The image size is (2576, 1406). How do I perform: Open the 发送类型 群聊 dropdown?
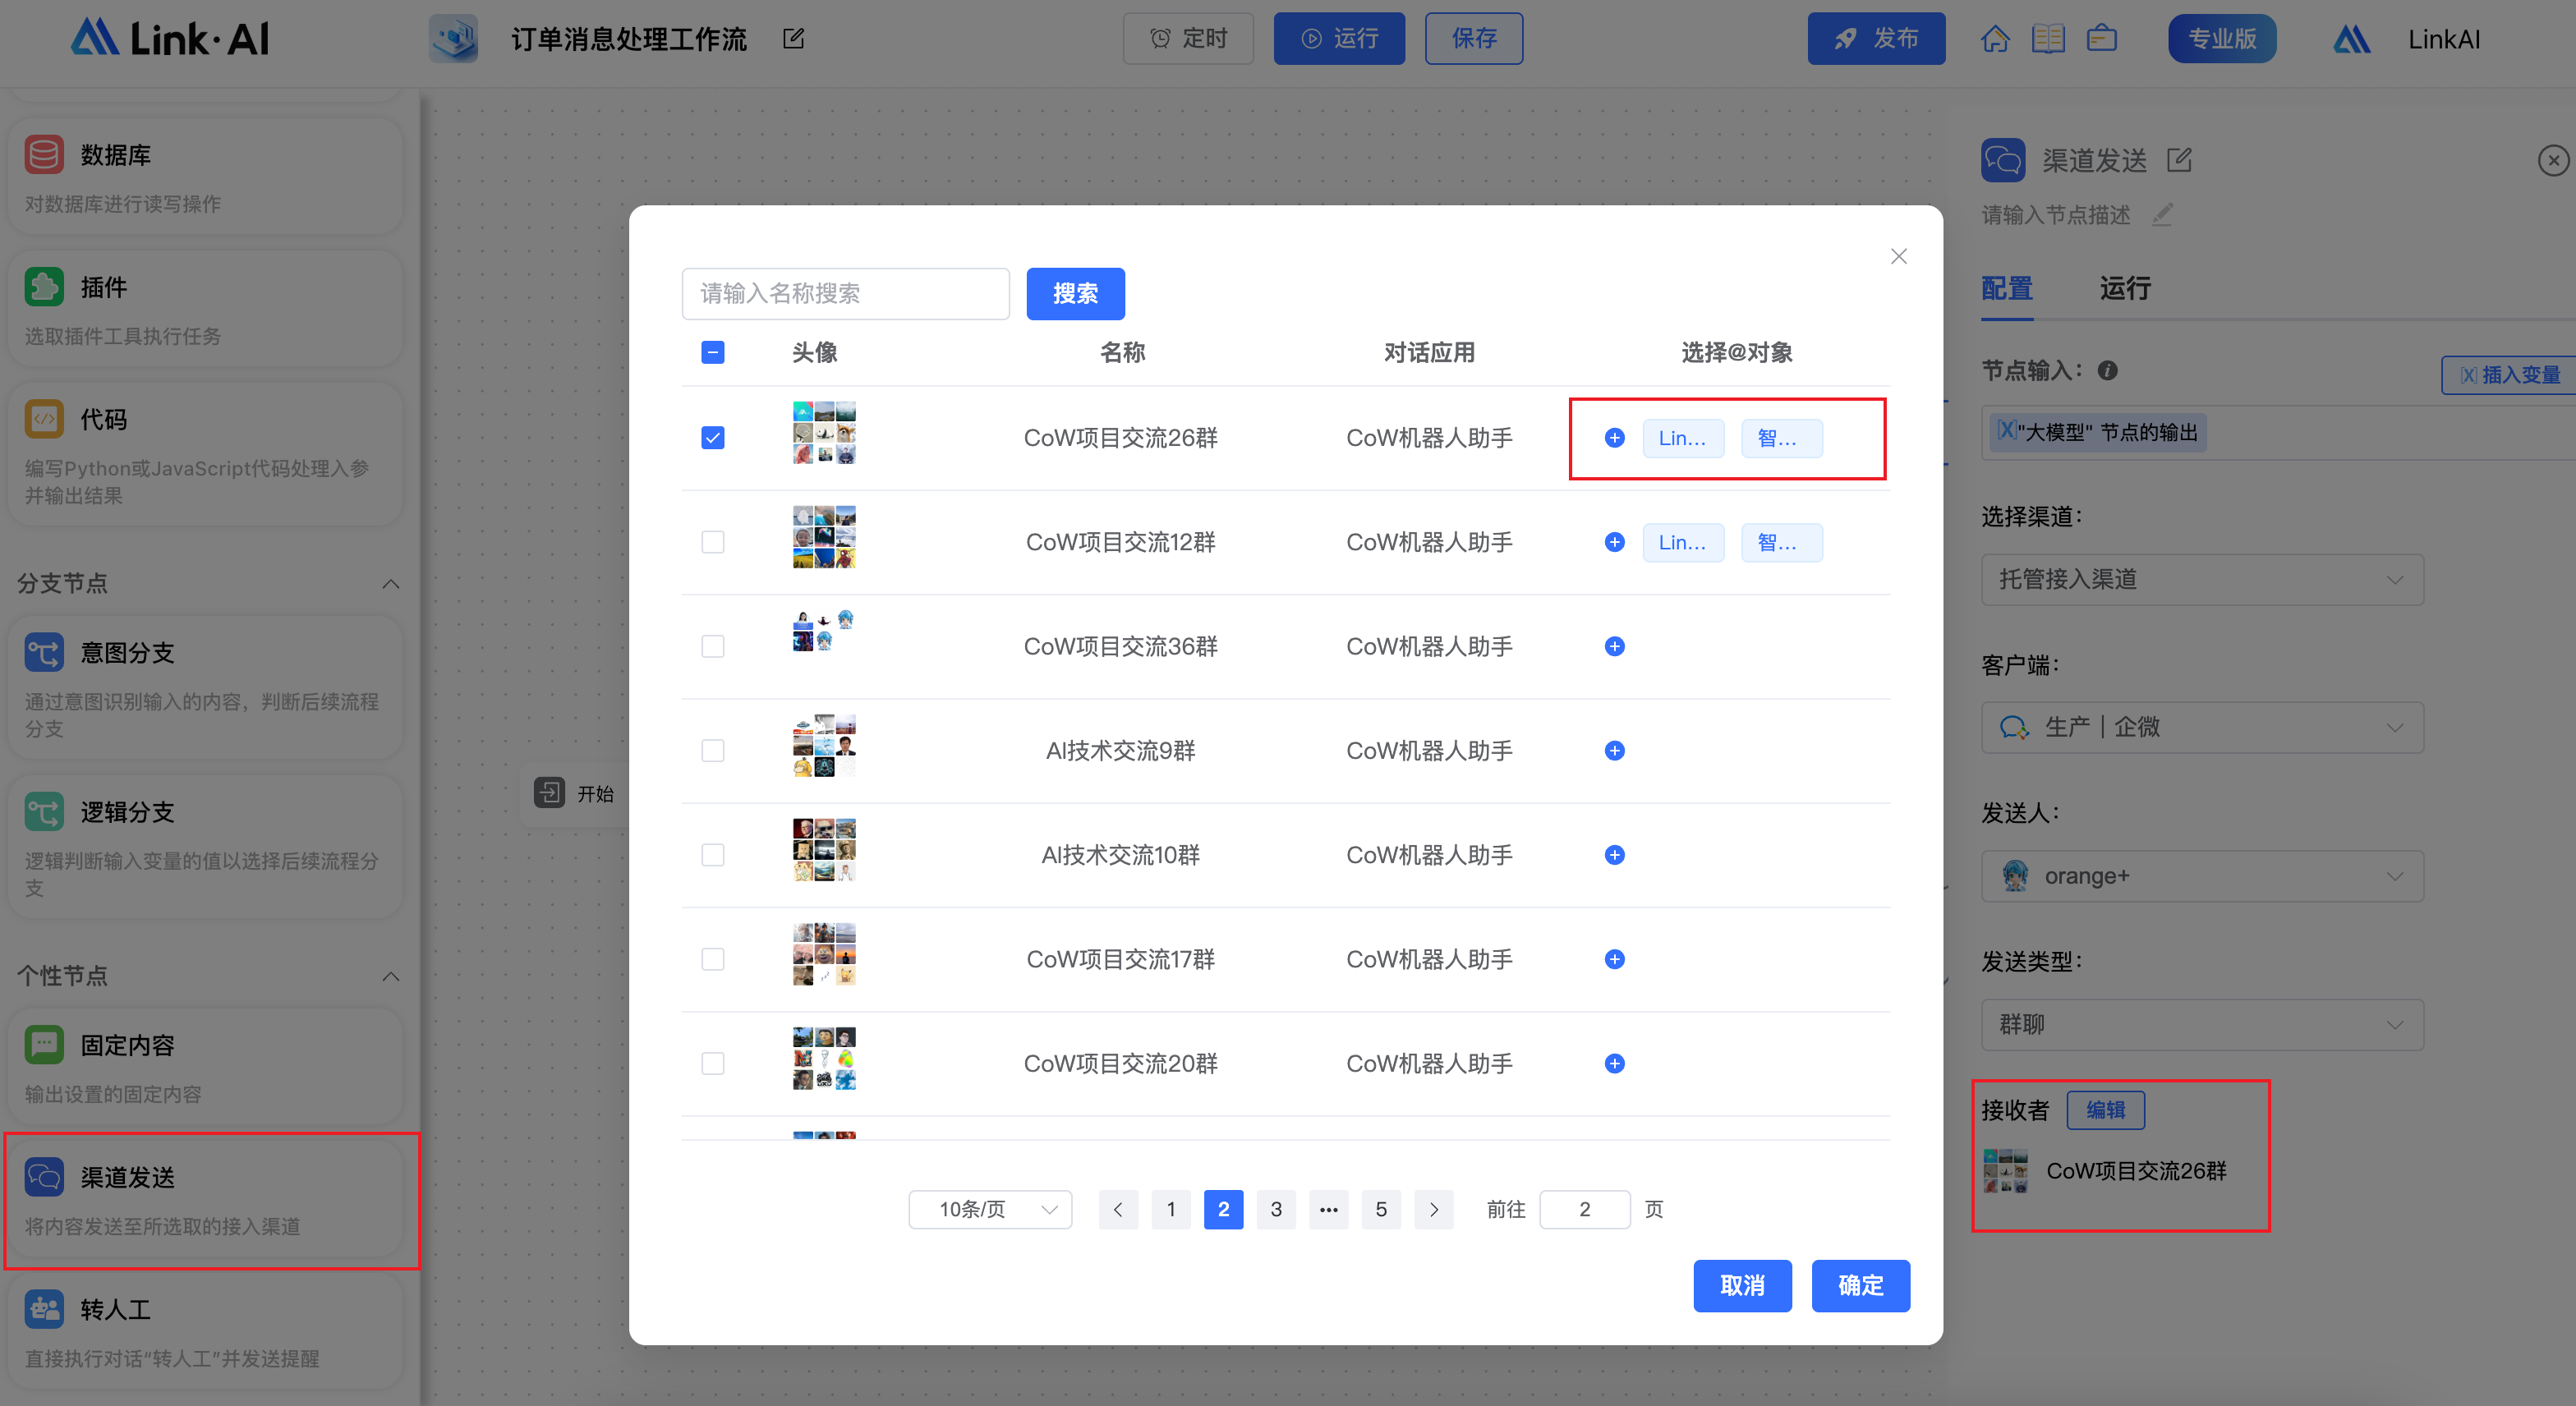point(2202,1024)
